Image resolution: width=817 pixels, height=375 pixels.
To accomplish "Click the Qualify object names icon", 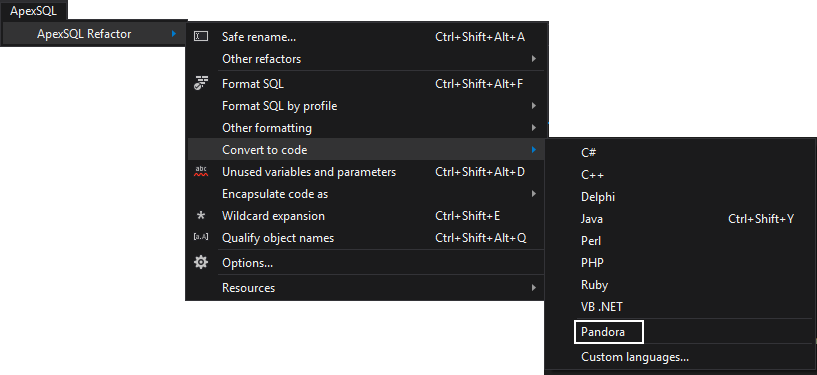I will tap(201, 237).
